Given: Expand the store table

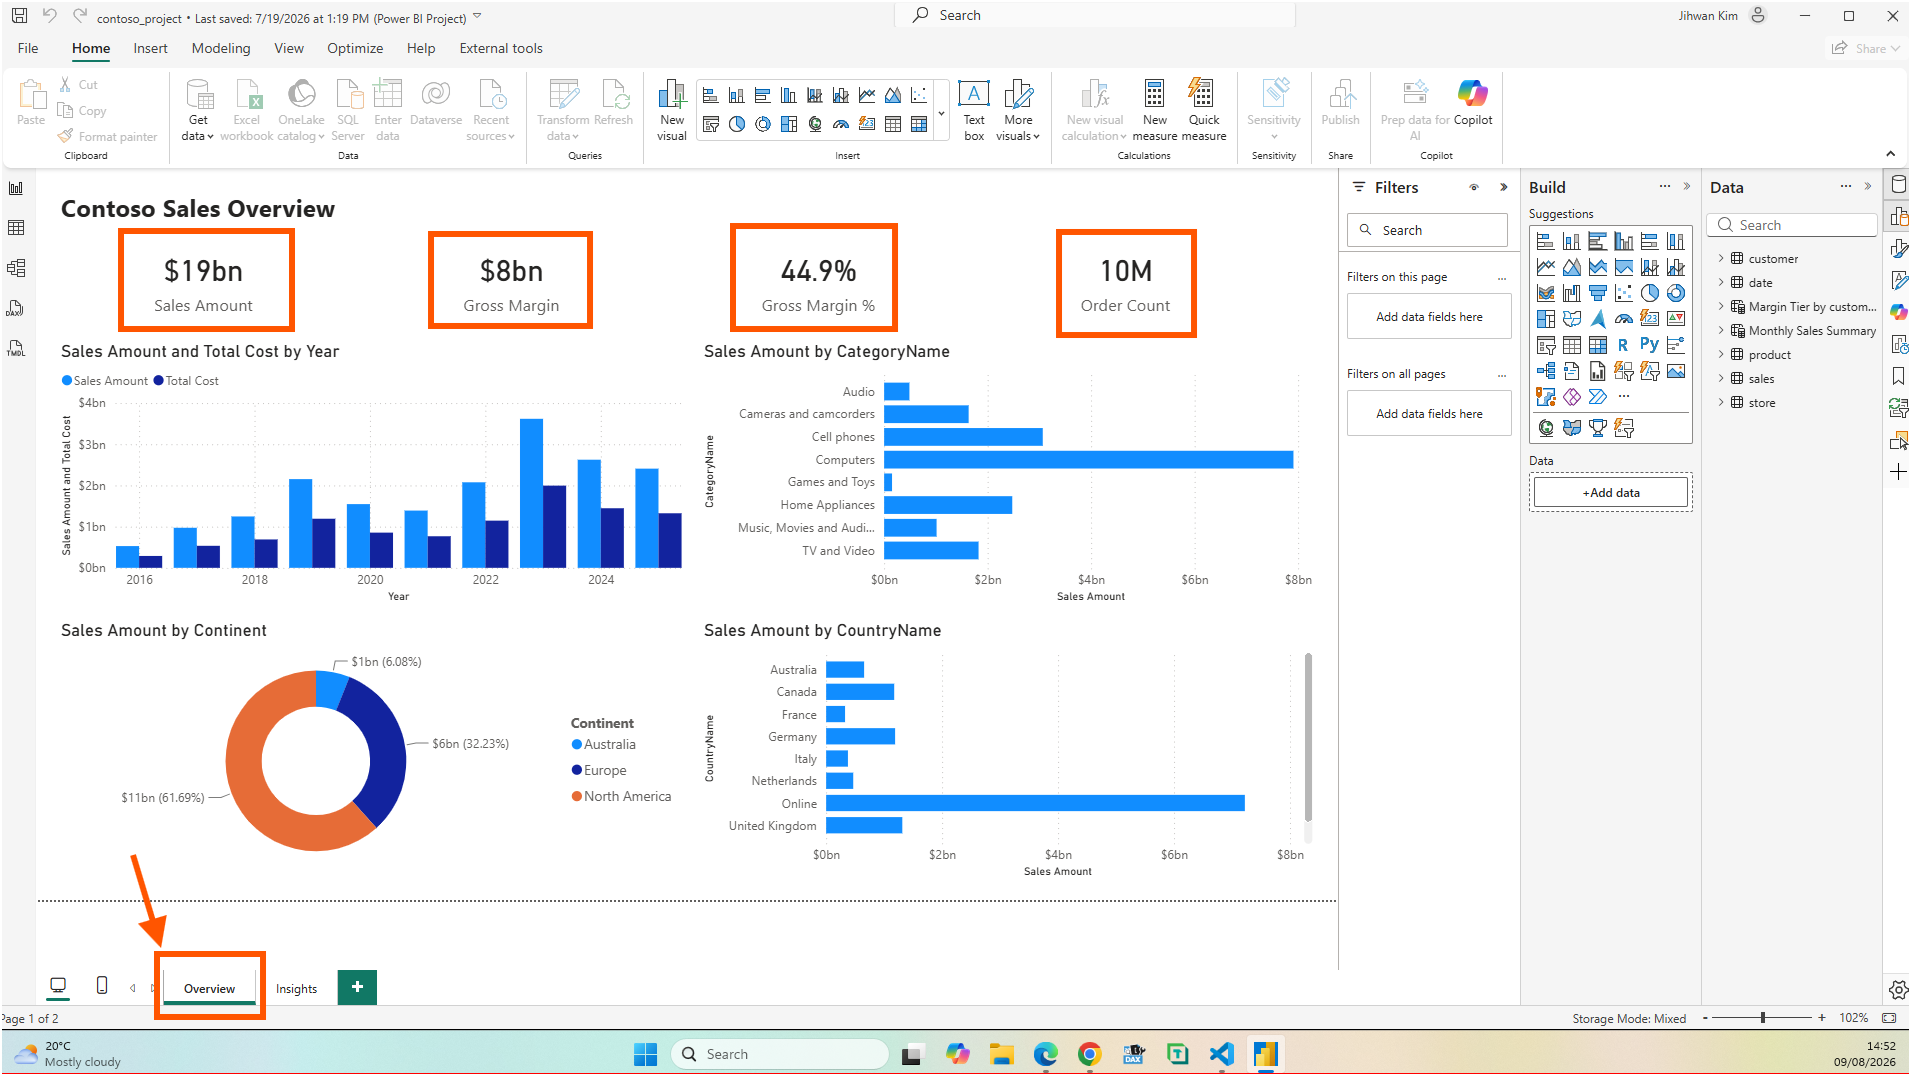Looking at the screenshot, I should pos(1721,402).
